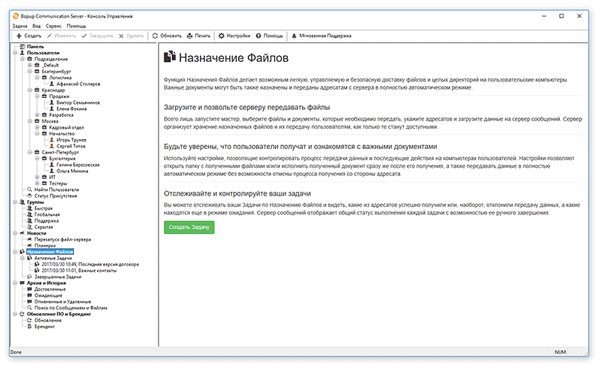
Task: Click the orange user icon beside Сергей Титов
Action: point(52,146)
